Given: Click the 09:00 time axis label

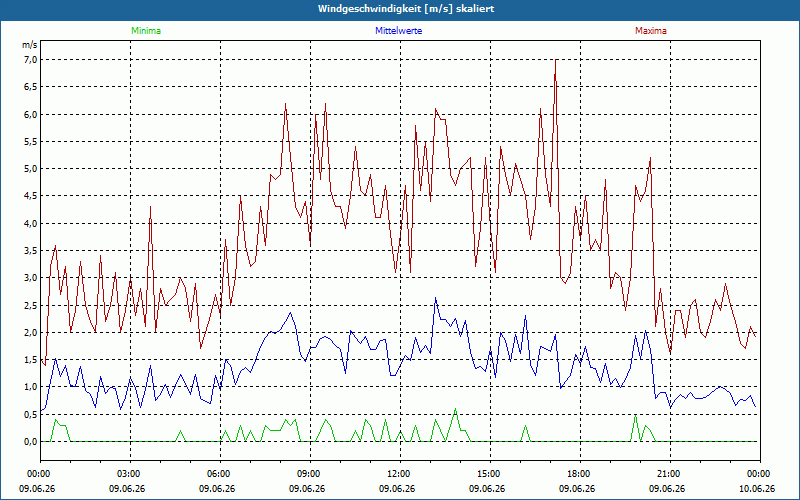Looking at the screenshot, I should pos(307,474).
